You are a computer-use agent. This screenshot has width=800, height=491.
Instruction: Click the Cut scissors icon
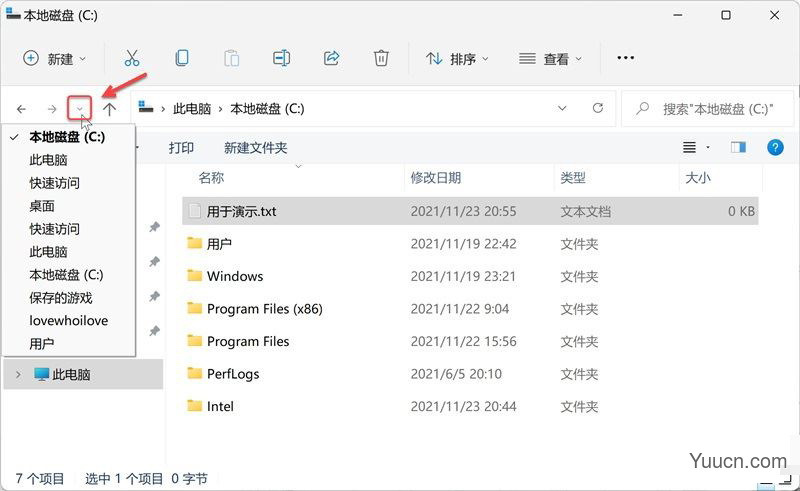(132, 58)
